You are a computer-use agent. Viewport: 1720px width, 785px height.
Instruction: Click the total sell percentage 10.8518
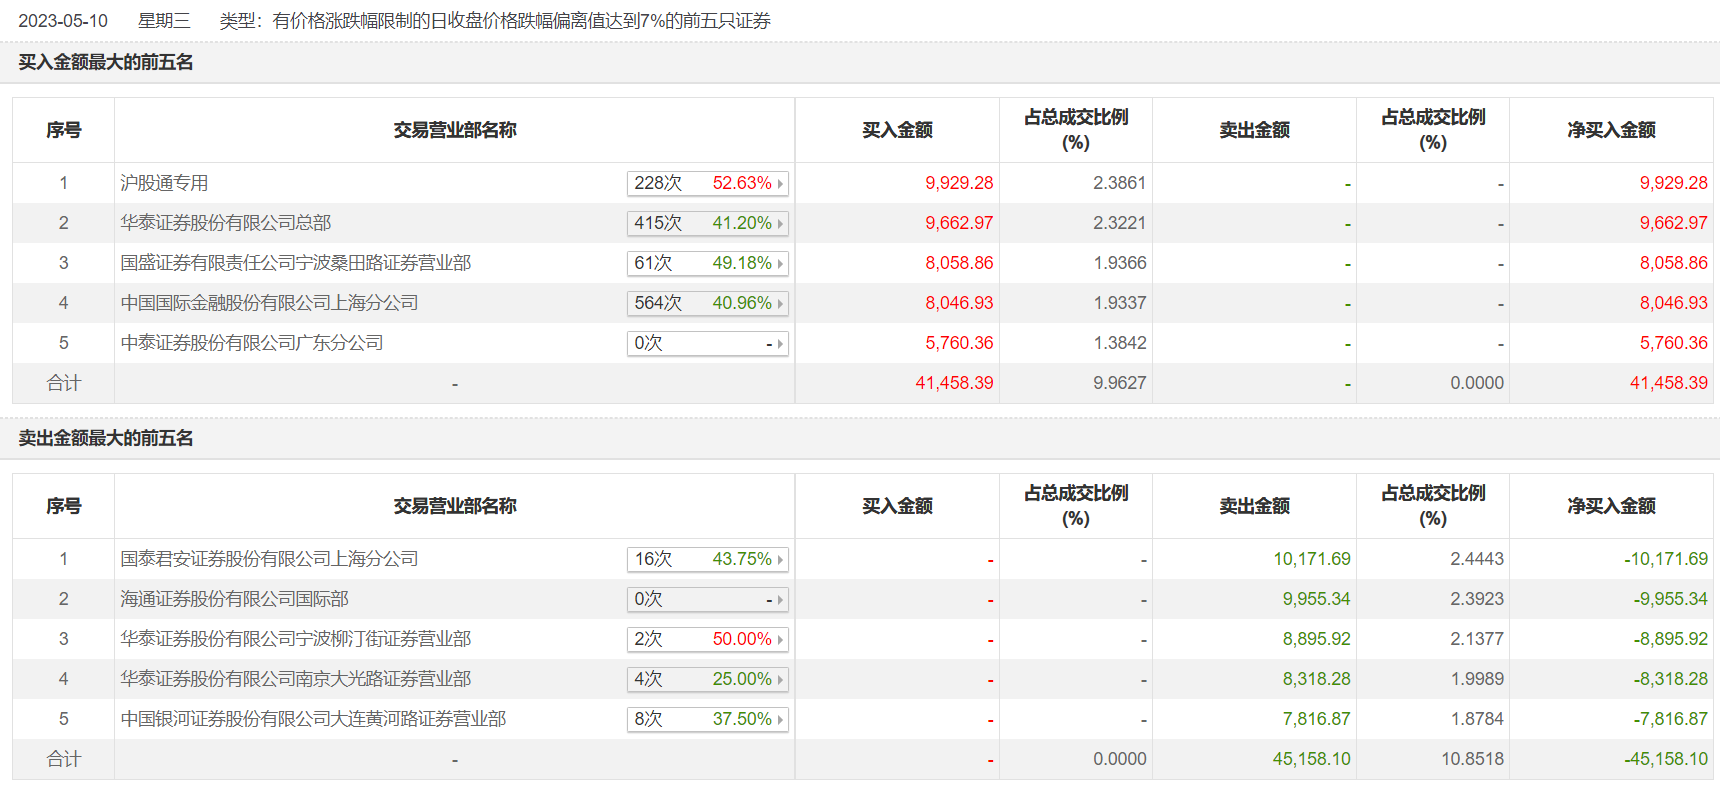(1472, 759)
